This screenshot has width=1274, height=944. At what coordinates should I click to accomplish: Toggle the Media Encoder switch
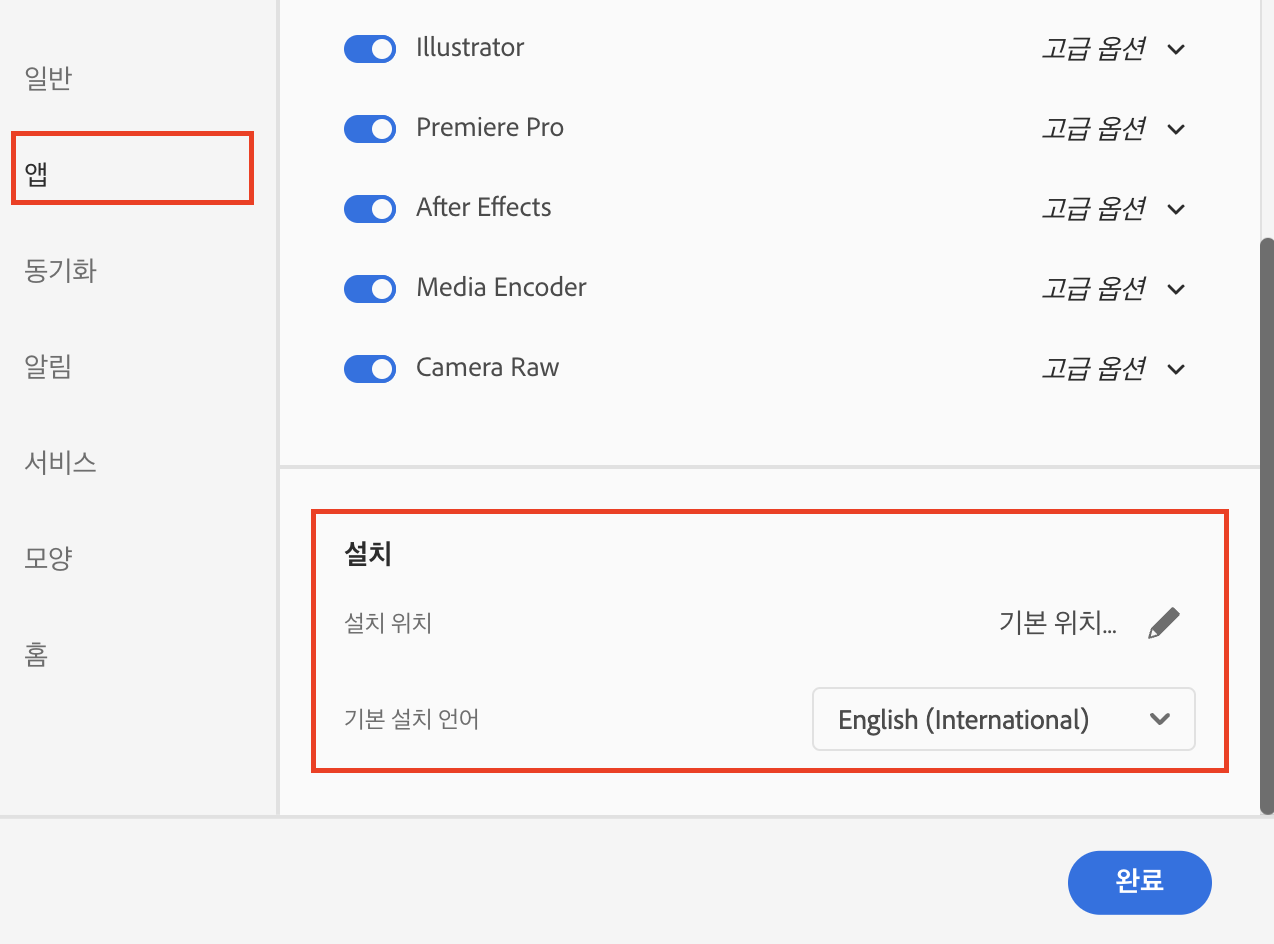click(370, 289)
